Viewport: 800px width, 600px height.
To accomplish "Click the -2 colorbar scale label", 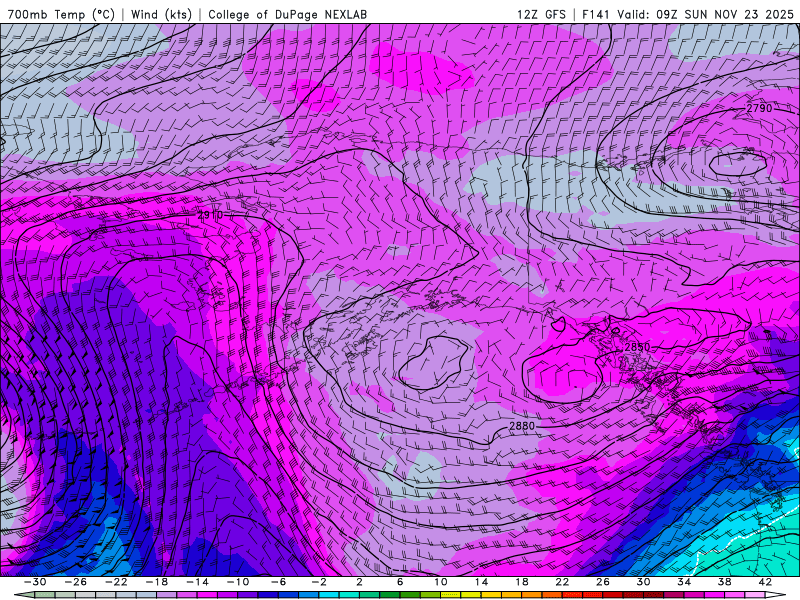I will tap(319, 582).
